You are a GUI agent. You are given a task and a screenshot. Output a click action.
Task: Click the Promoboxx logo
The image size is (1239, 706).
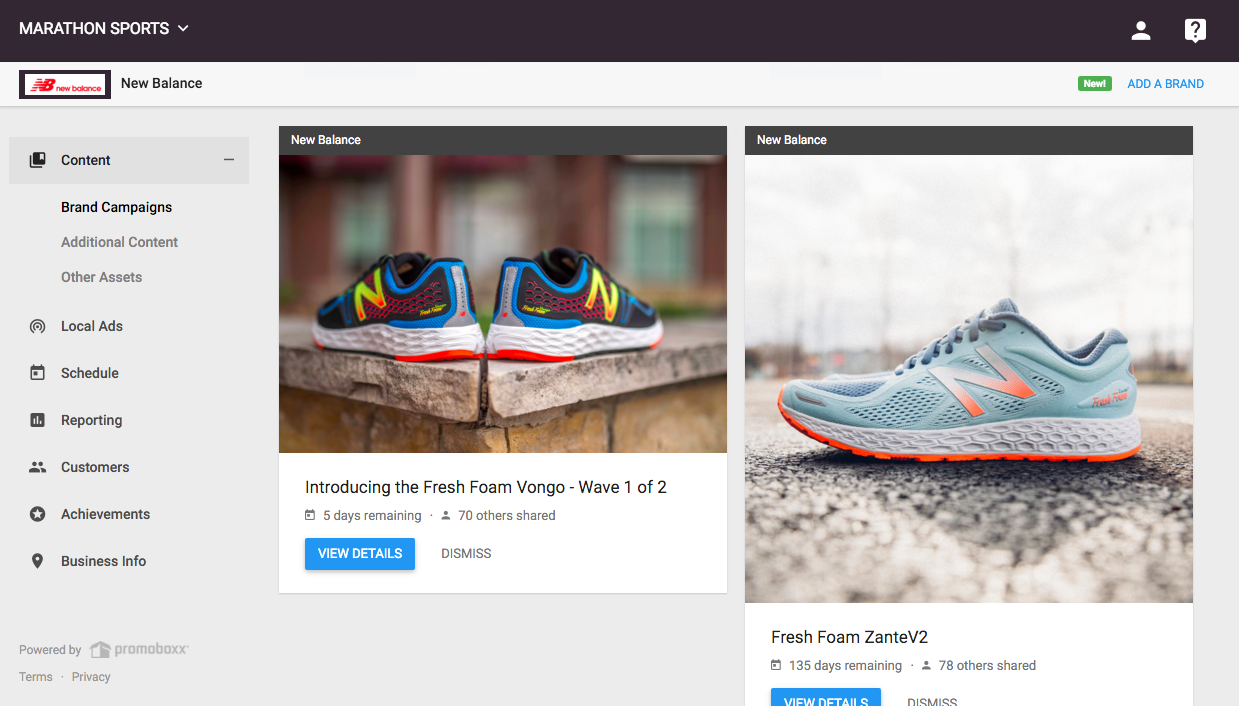[x=139, y=650]
